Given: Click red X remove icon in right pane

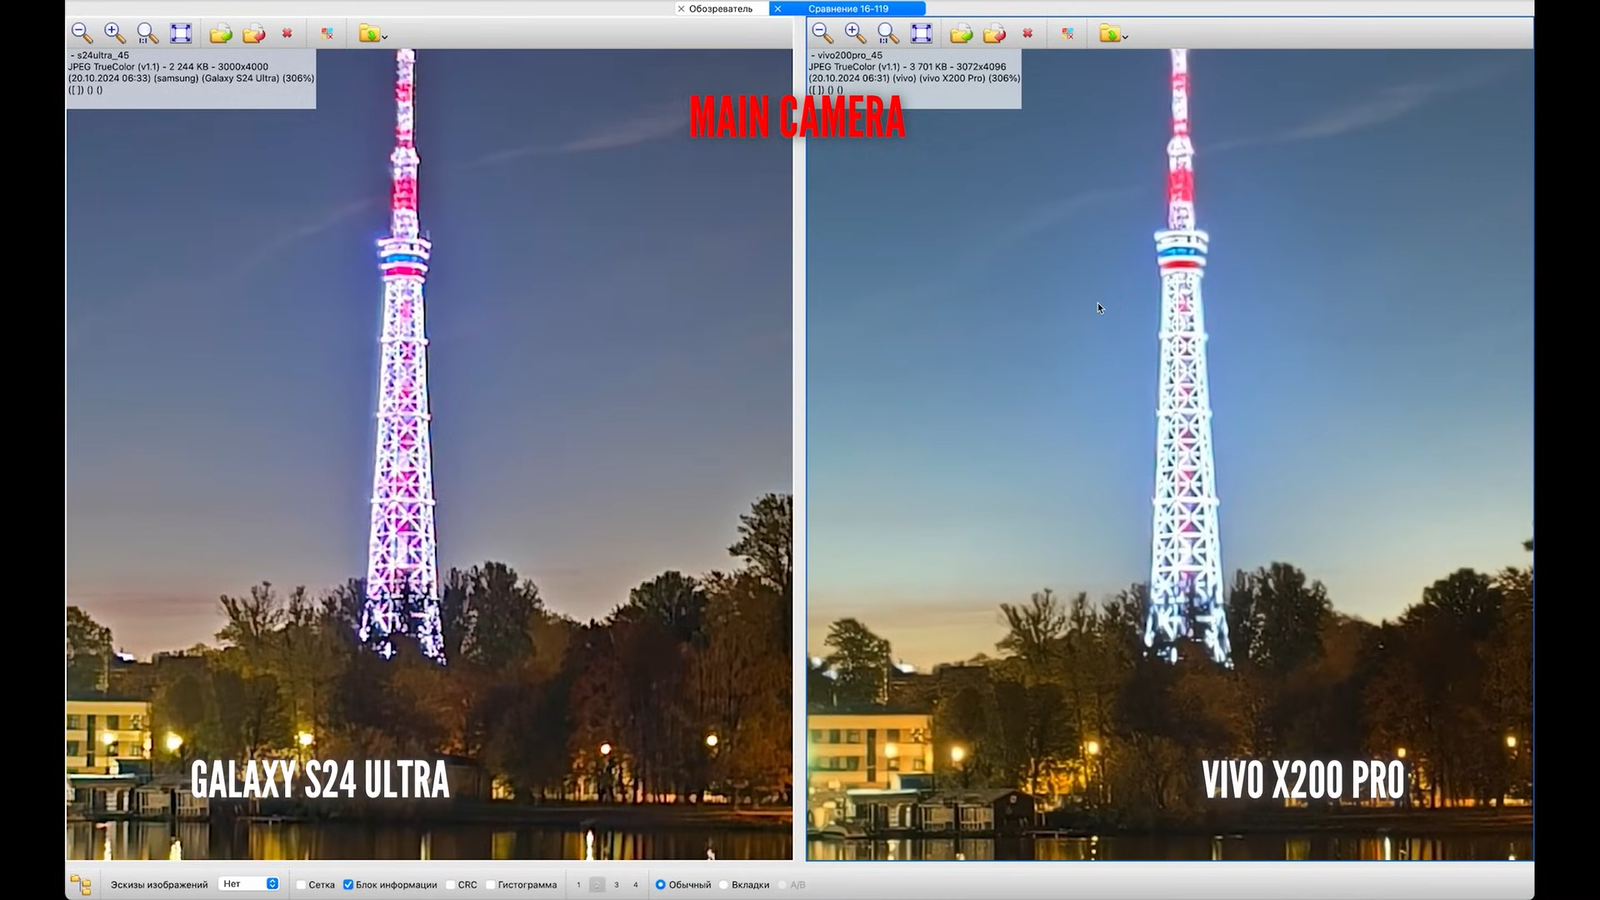Looking at the screenshot, I should (1027, 33).
